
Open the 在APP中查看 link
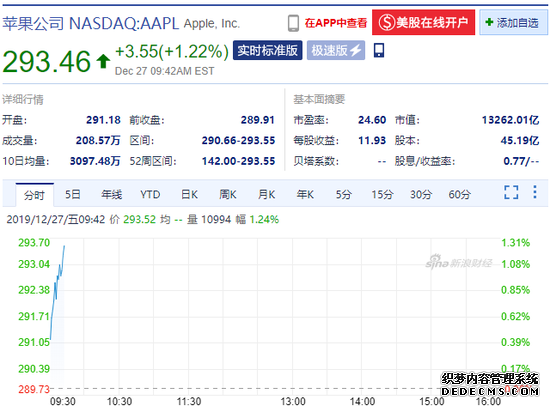336,23
